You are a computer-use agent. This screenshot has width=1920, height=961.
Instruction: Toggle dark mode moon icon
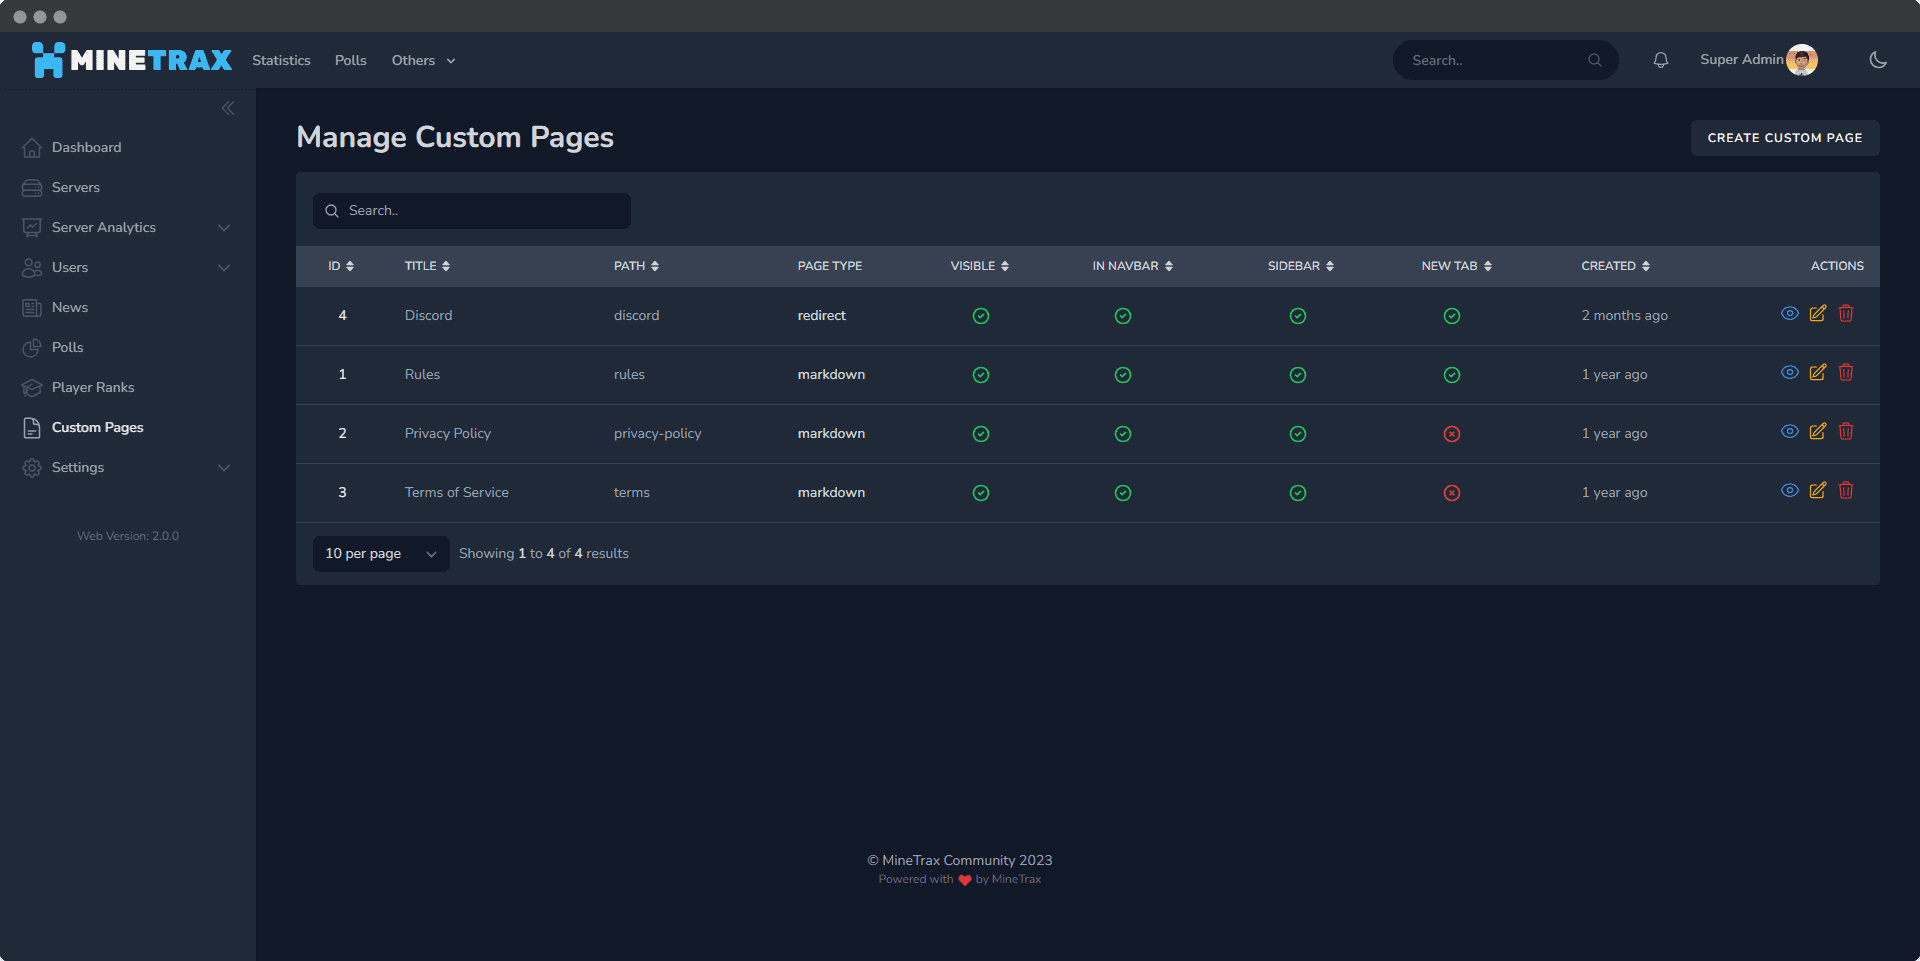1877,60
